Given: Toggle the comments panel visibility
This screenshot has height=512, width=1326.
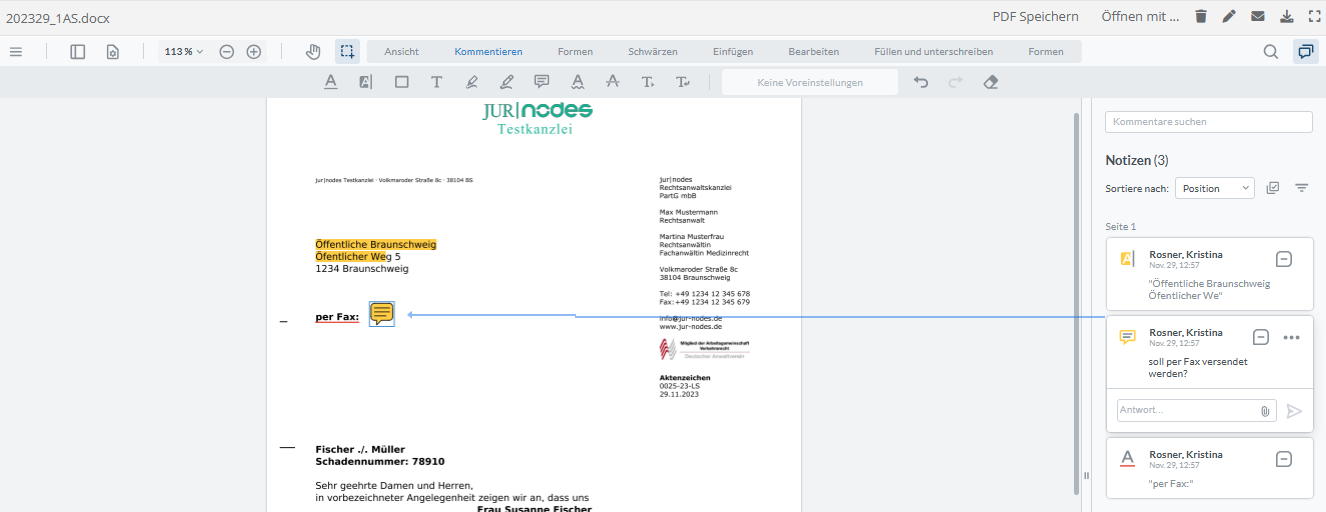Looking at the screenshot, I should (1304, 52).
